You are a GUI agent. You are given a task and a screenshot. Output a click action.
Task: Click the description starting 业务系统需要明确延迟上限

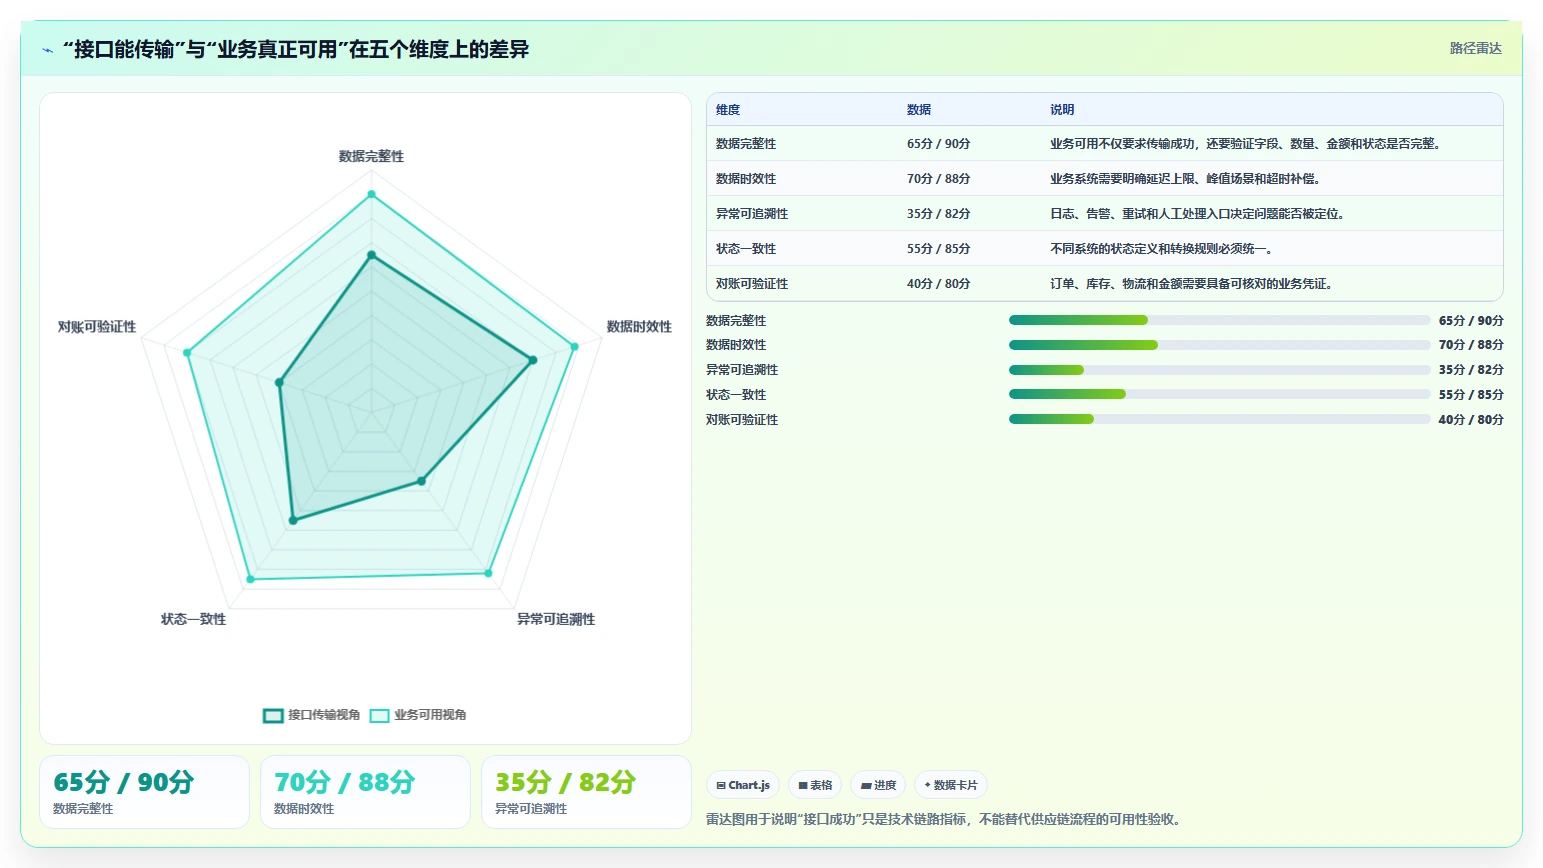1187,179
